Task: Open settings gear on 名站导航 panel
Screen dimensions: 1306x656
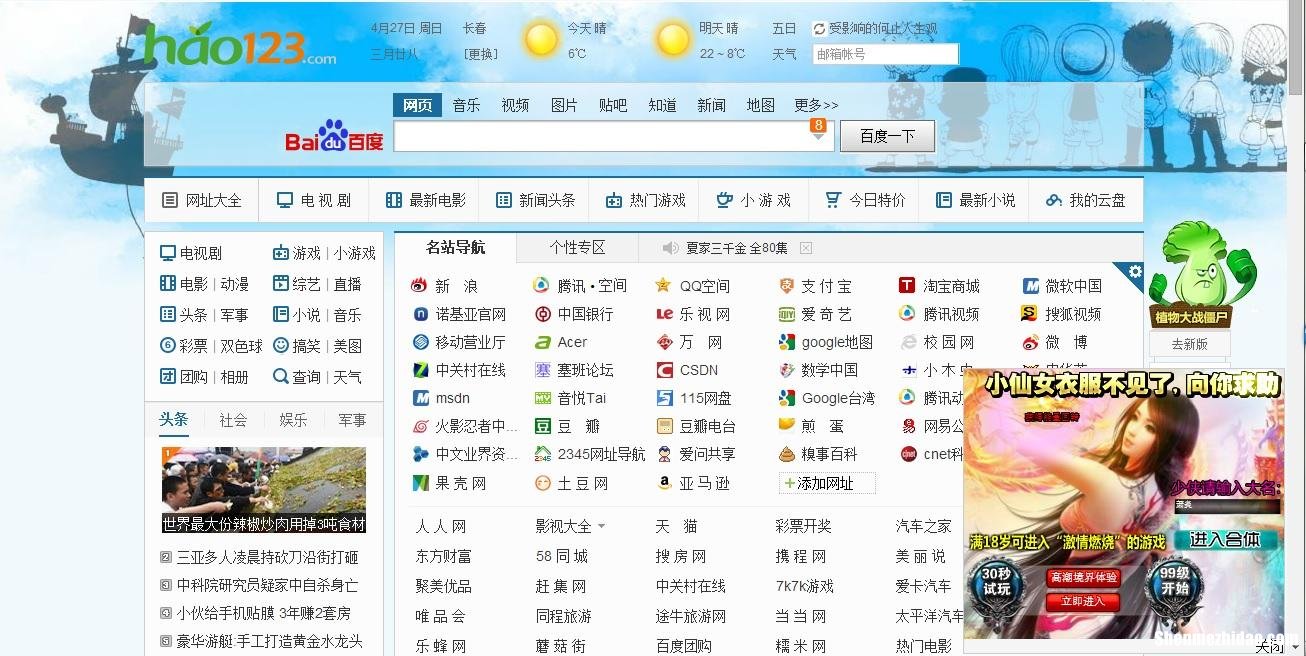Action: pyautogui.click(x=1134, y=271)
